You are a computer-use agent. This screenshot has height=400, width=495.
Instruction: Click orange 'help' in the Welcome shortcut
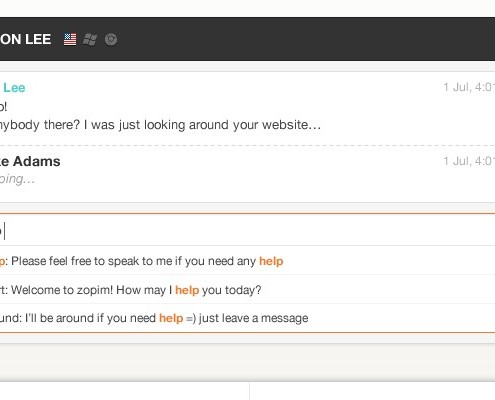pos(187,290)
